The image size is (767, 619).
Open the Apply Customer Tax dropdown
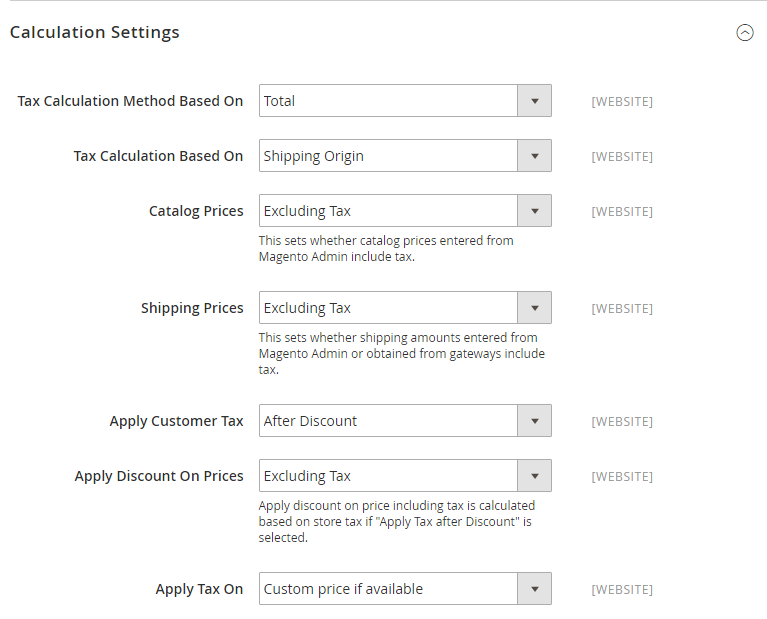click(405, 421)
